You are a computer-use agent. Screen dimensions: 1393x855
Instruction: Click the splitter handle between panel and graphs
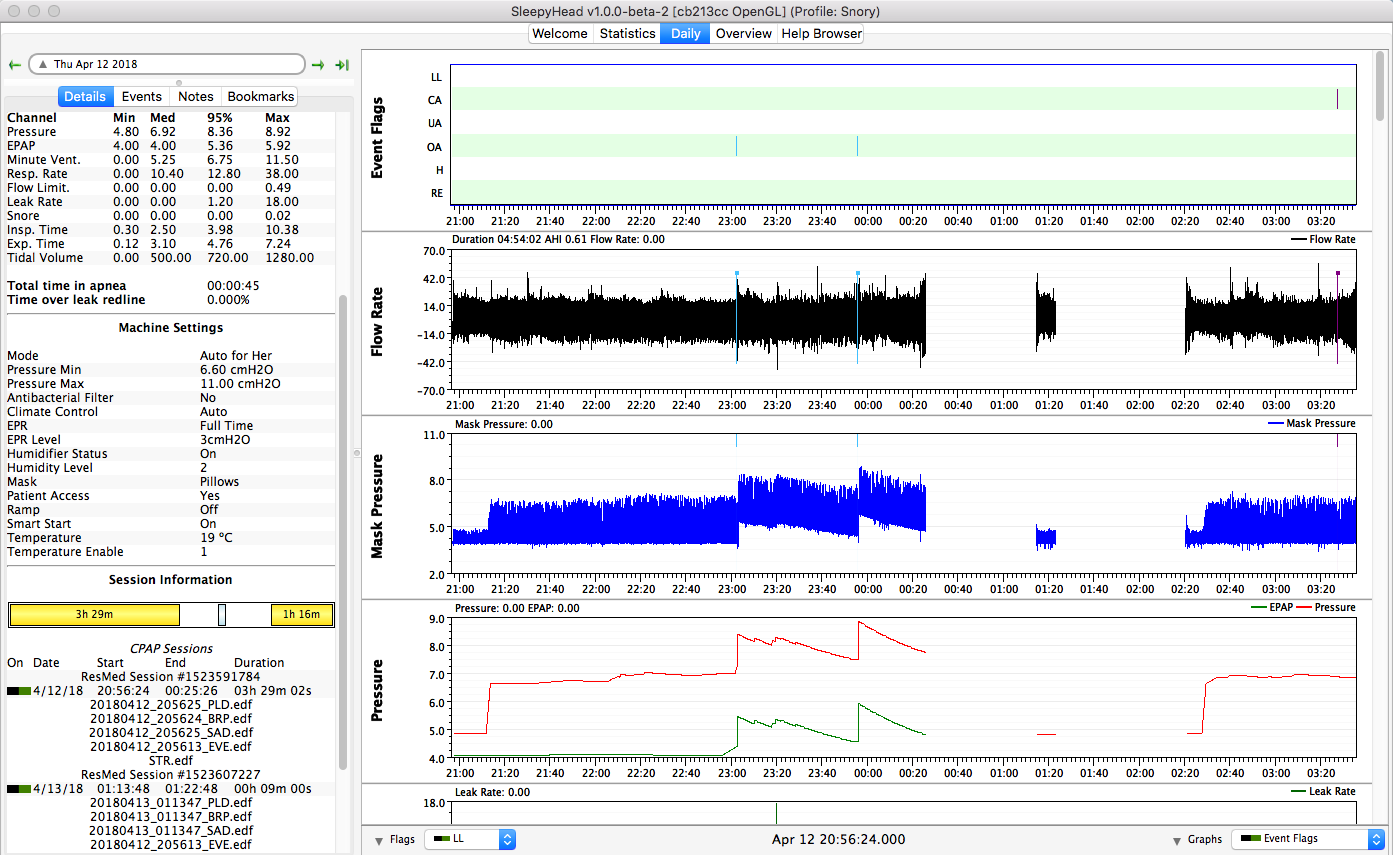356,454
